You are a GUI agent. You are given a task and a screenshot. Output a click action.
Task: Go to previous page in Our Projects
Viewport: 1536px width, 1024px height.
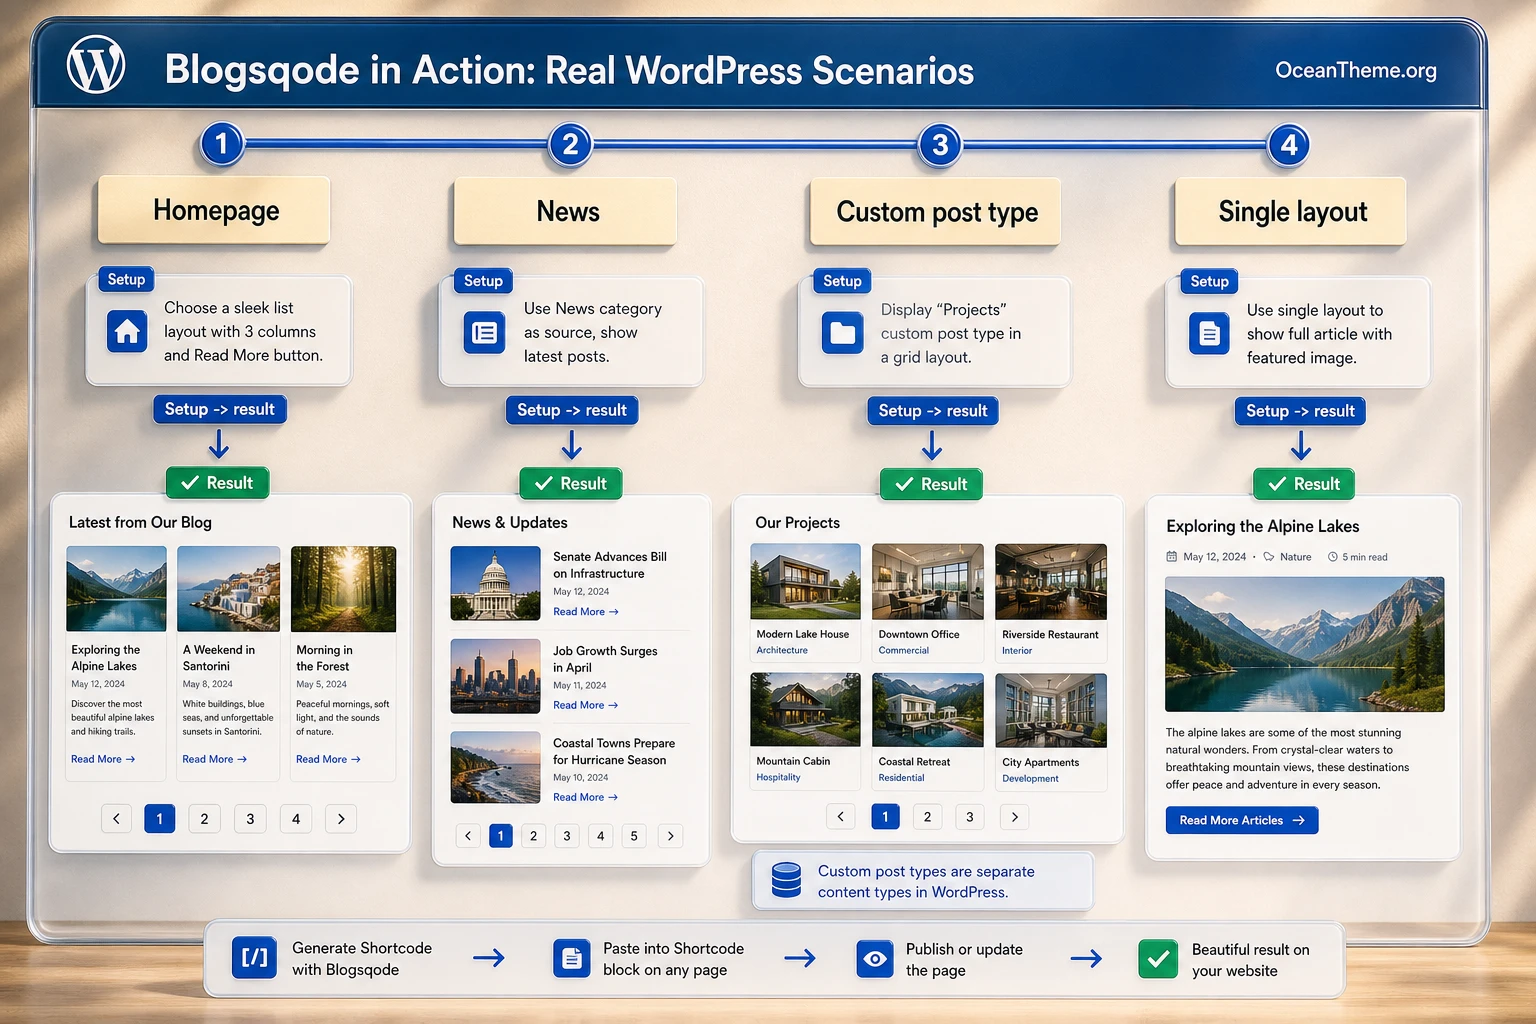[840, 817]
